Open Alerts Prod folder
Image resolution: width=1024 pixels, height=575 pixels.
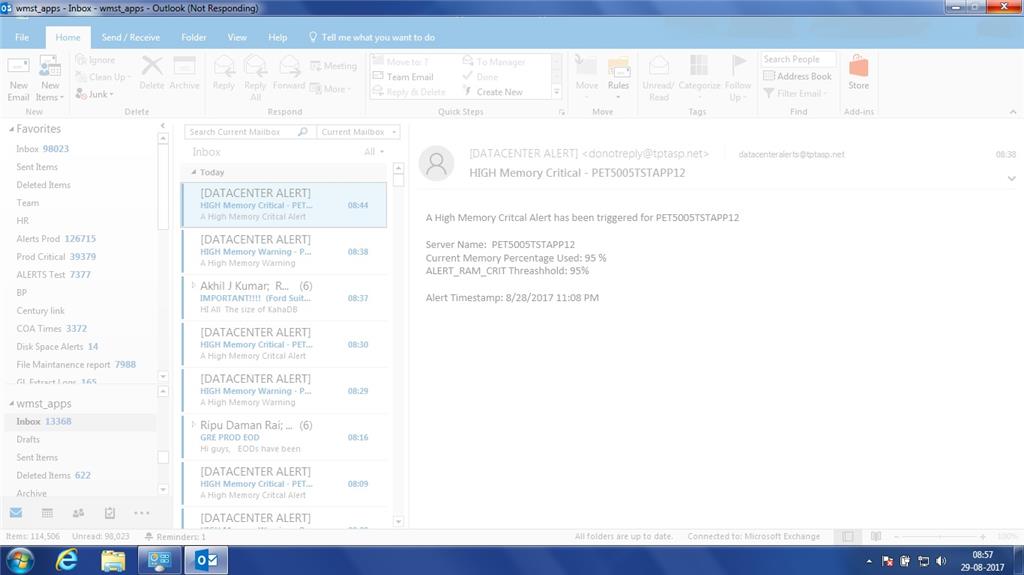pos(56,239)
